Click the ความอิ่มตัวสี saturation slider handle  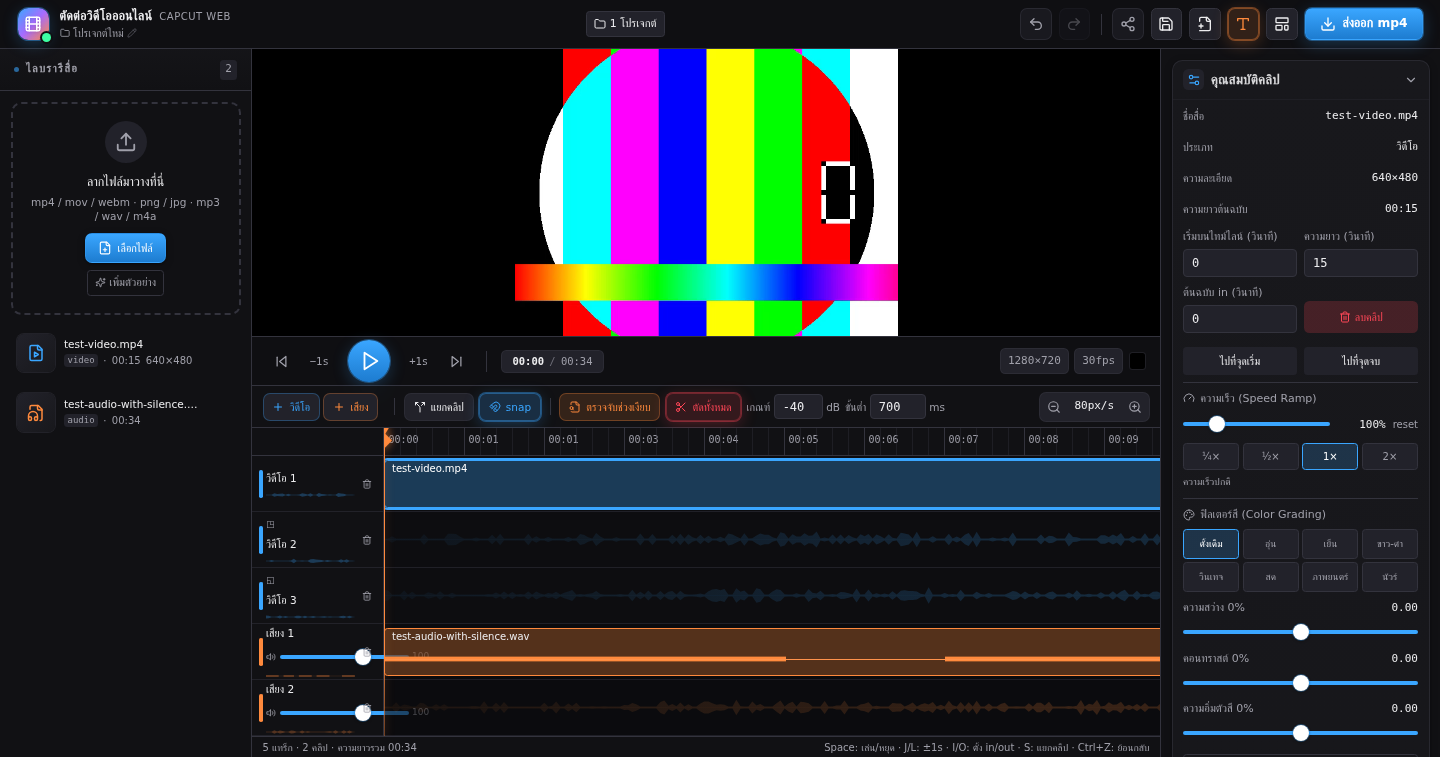click(1301, 733)
